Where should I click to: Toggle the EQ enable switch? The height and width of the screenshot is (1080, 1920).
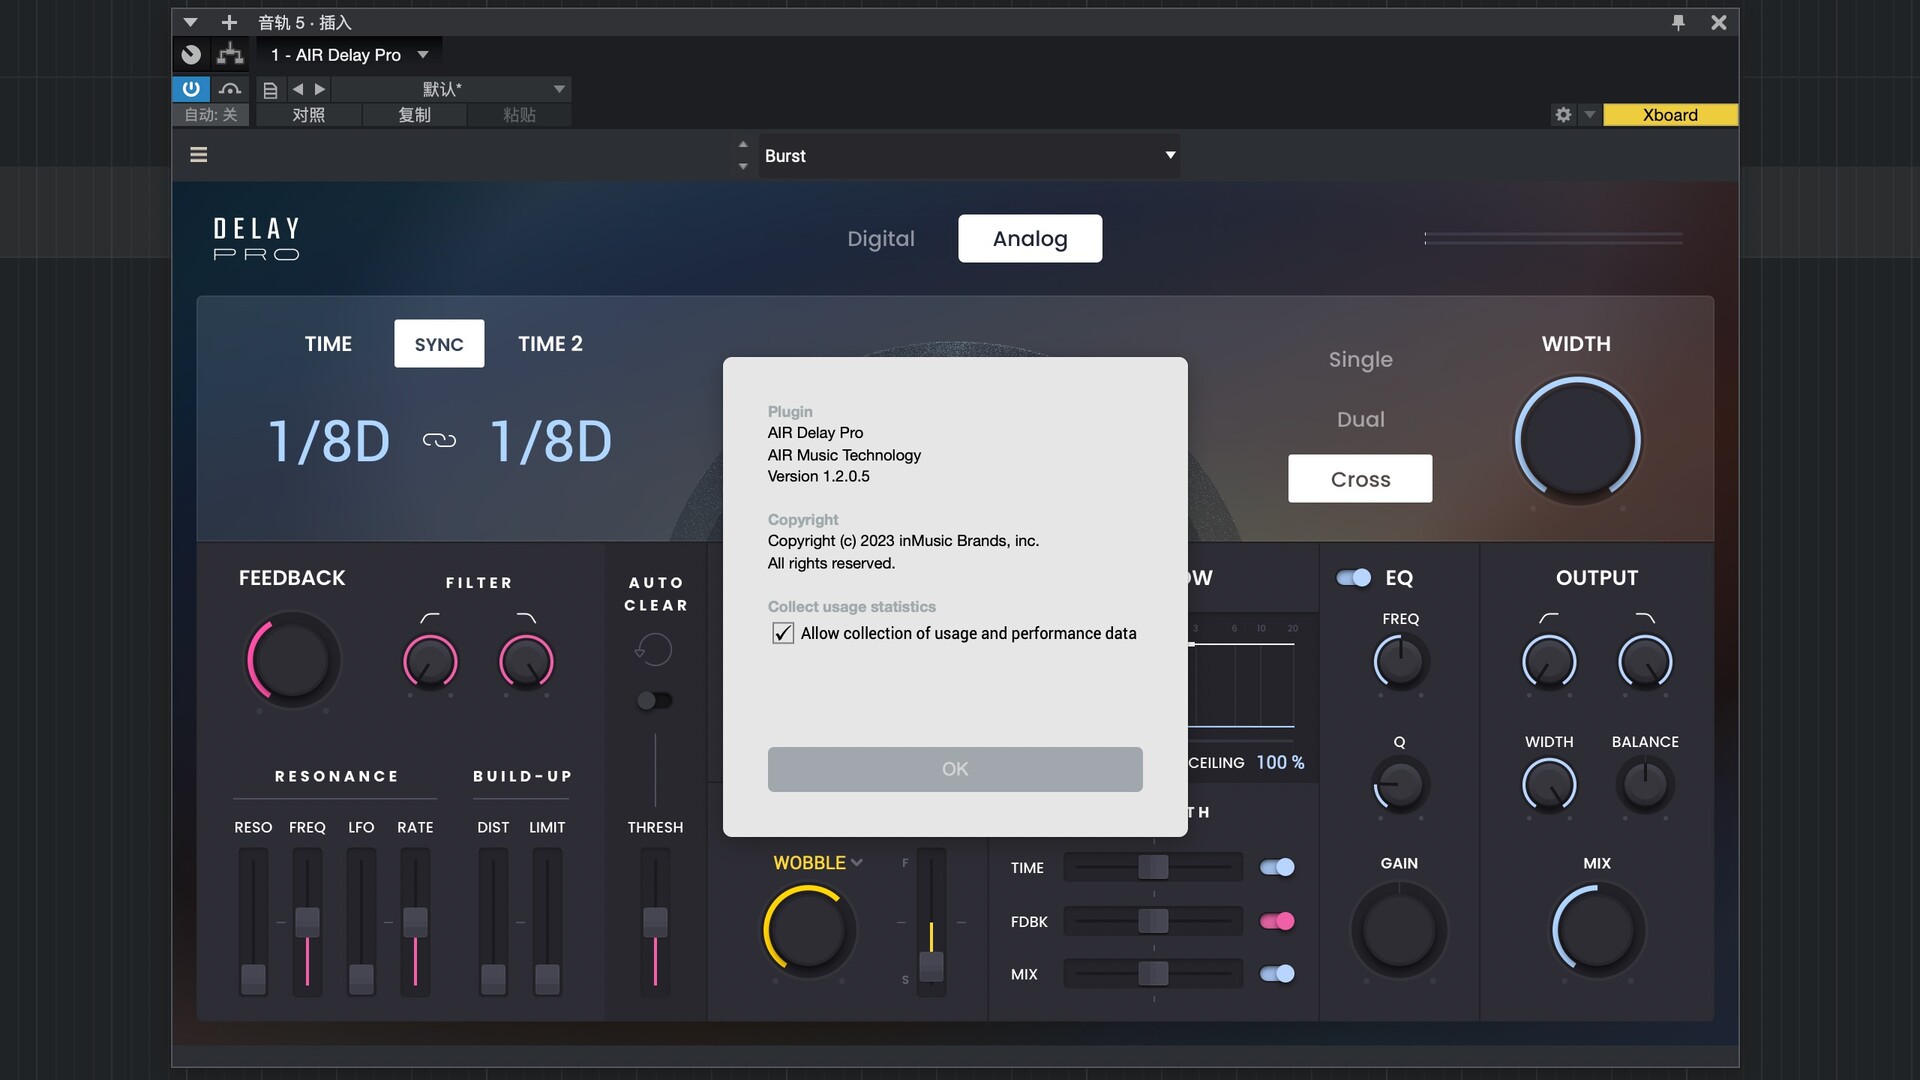pyautogui.click(x=1354, y=578)
